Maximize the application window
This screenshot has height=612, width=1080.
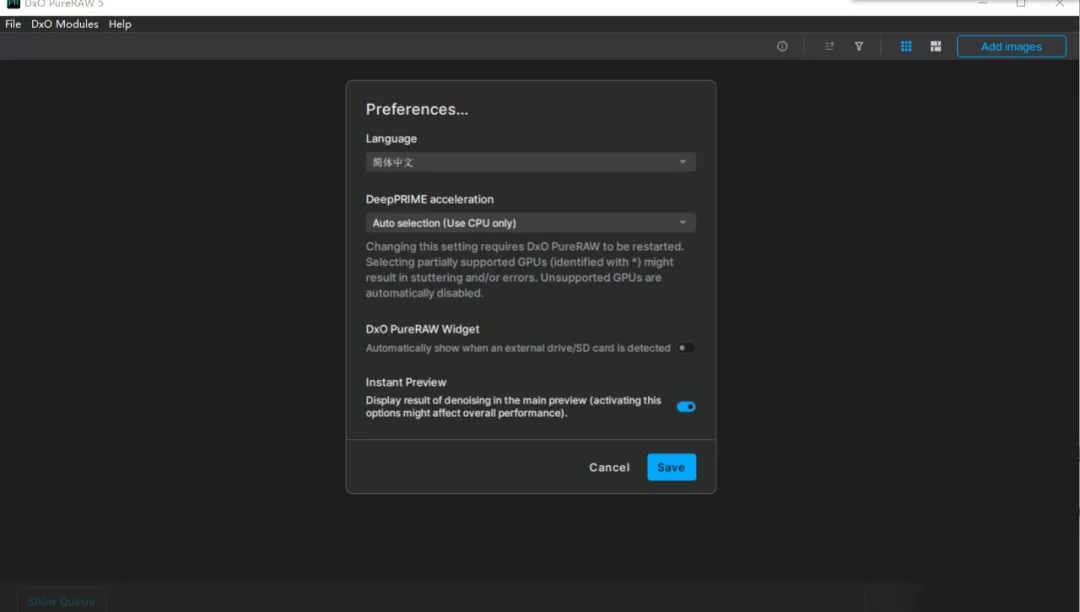pos(1021,4)
